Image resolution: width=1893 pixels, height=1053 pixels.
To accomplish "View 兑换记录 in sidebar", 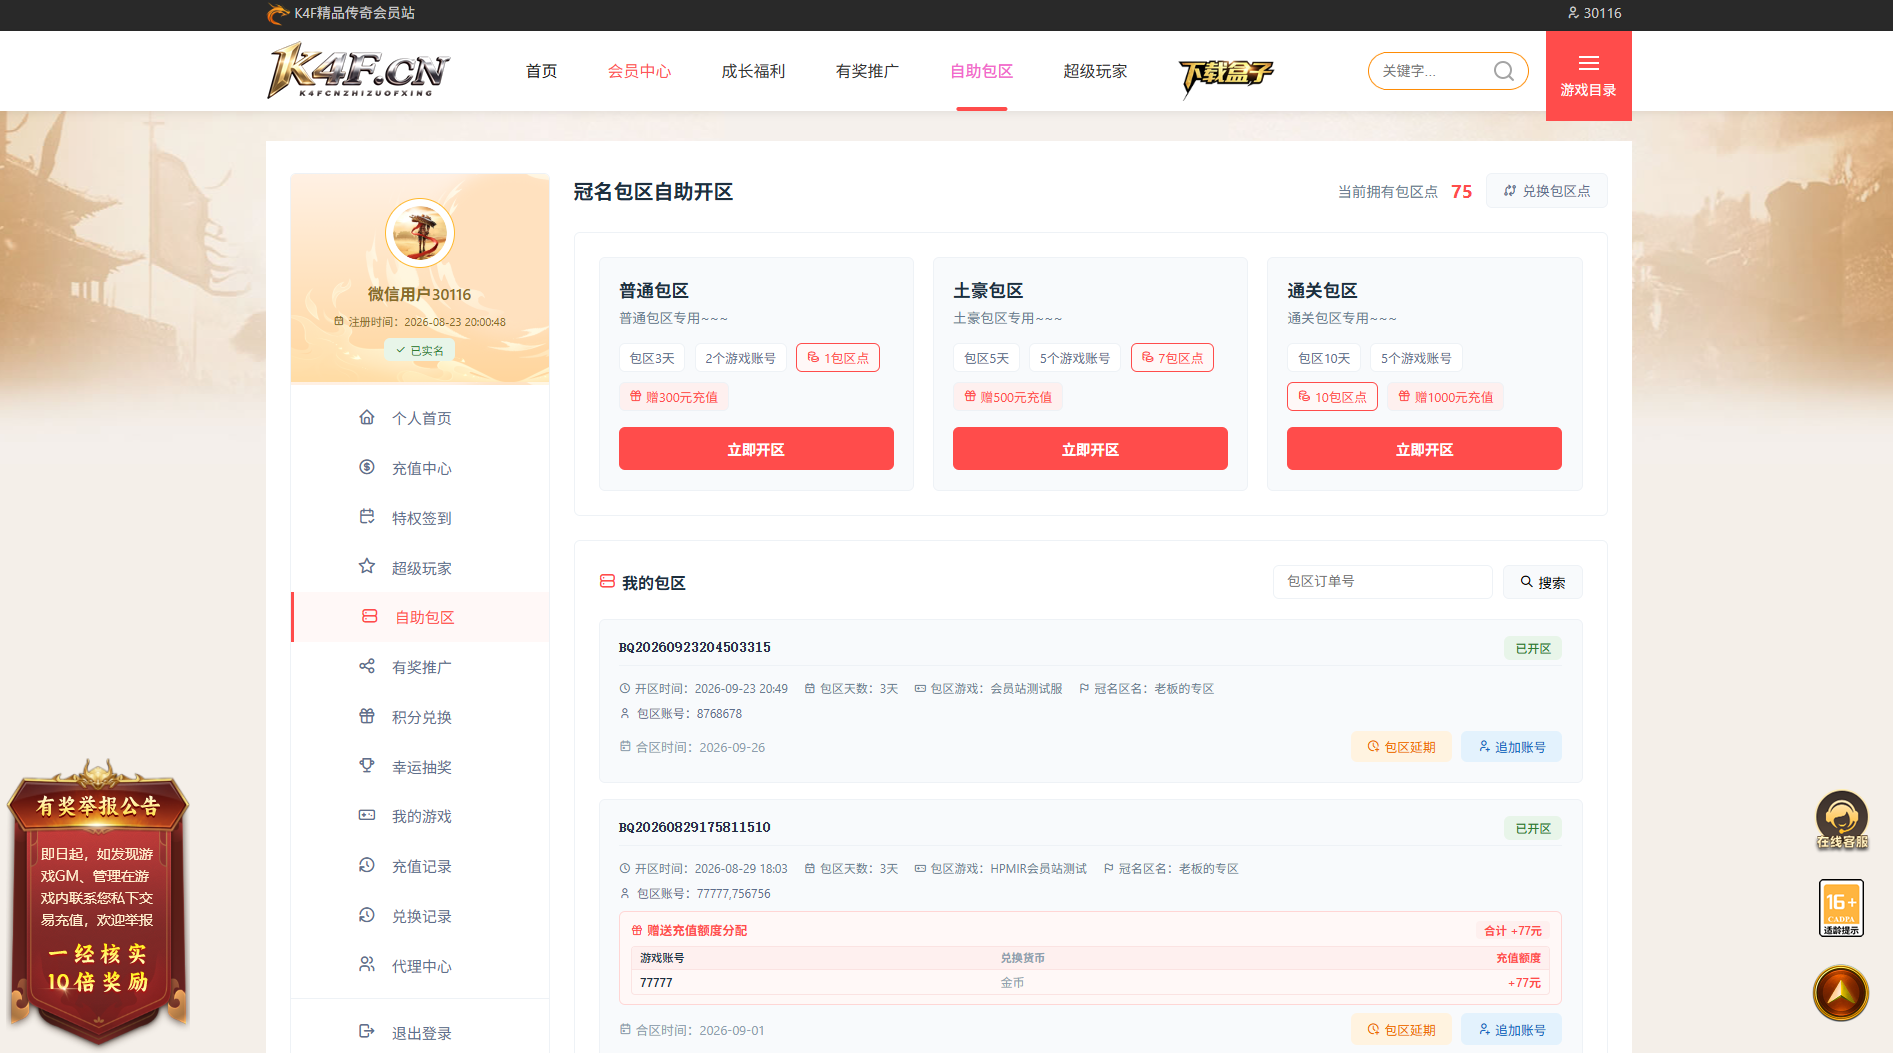I will point(420,916).
